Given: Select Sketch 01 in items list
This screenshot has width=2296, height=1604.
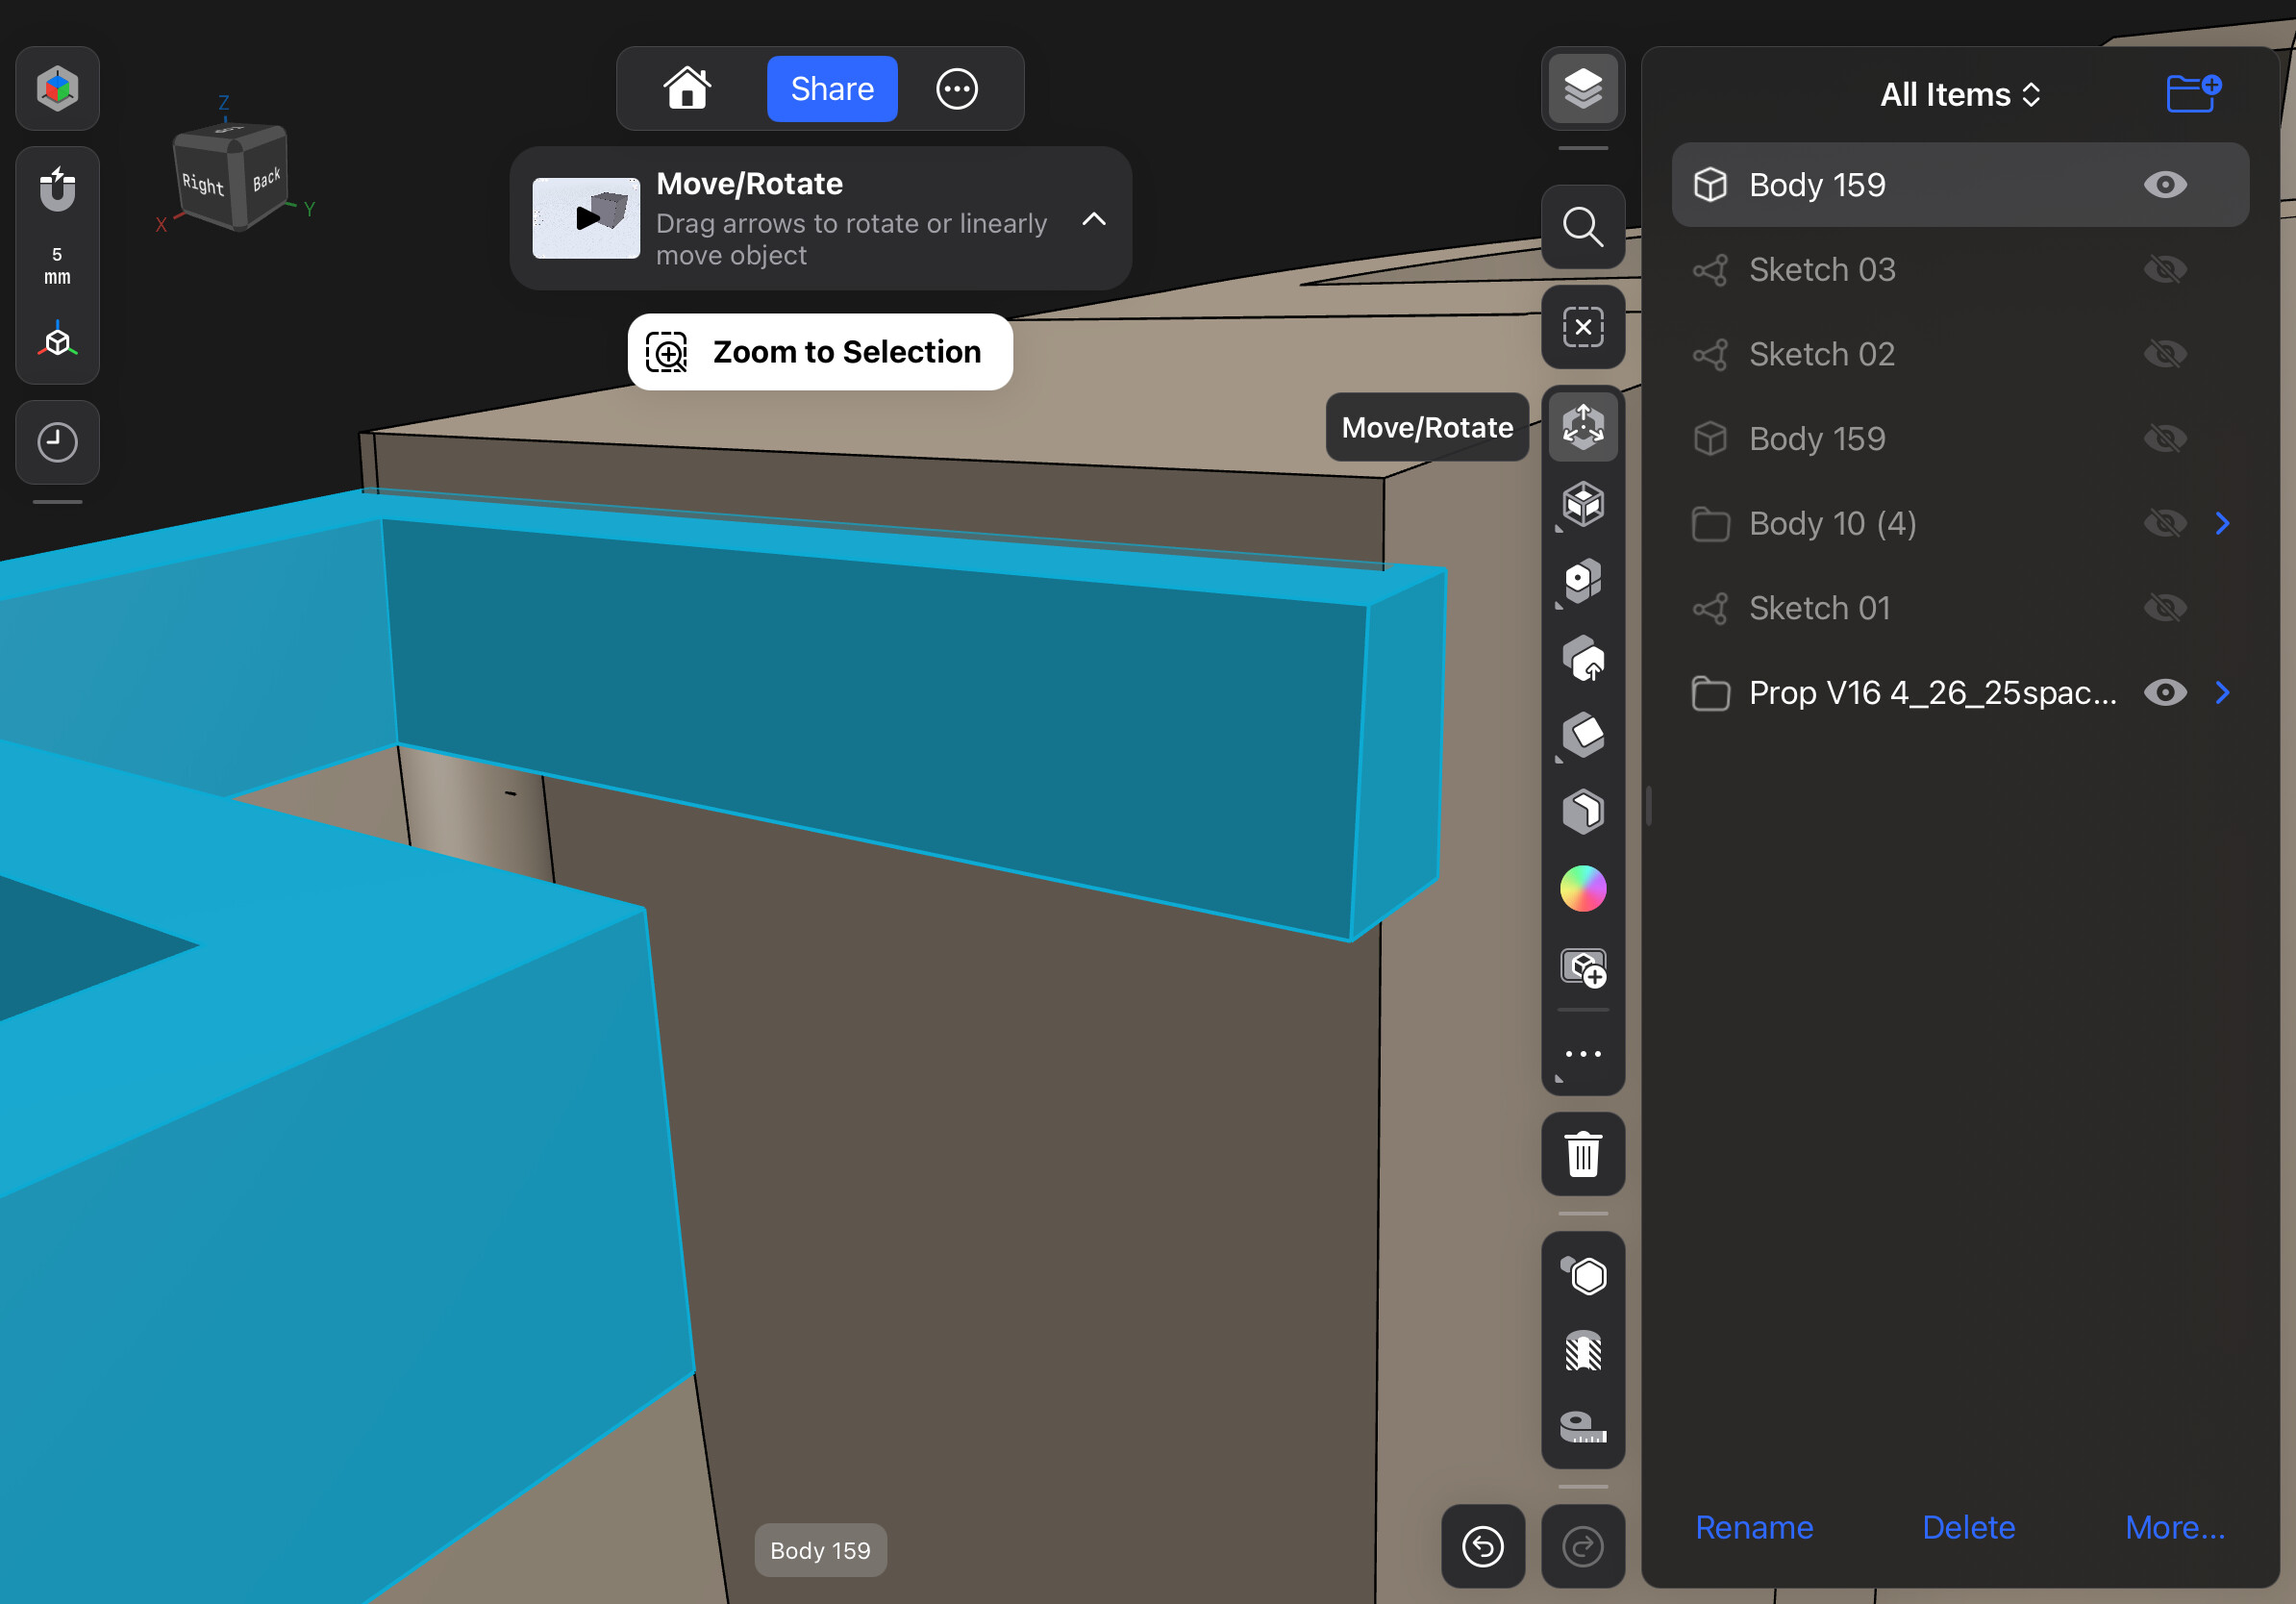Looking at the screenshot, I should [1819, 608].
